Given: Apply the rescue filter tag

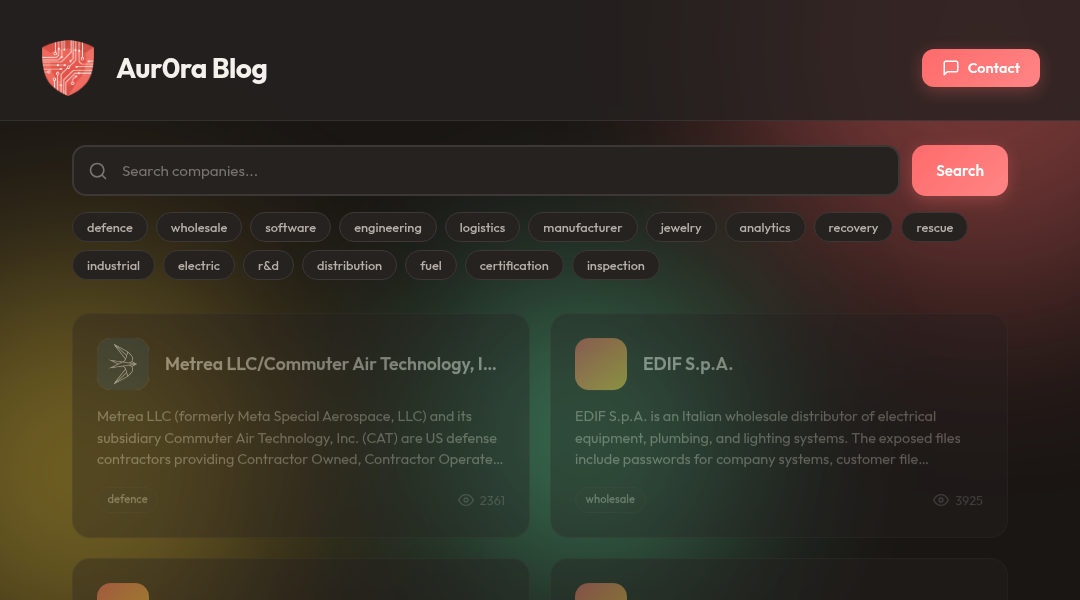Looking at the screenshot, I should pyautogui.click(x=935, y=227).
